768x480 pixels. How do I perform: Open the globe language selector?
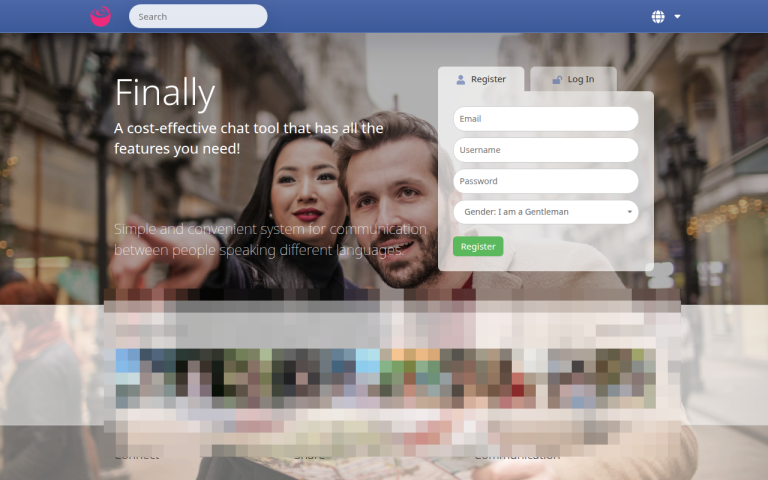click(x=658, y=17)
